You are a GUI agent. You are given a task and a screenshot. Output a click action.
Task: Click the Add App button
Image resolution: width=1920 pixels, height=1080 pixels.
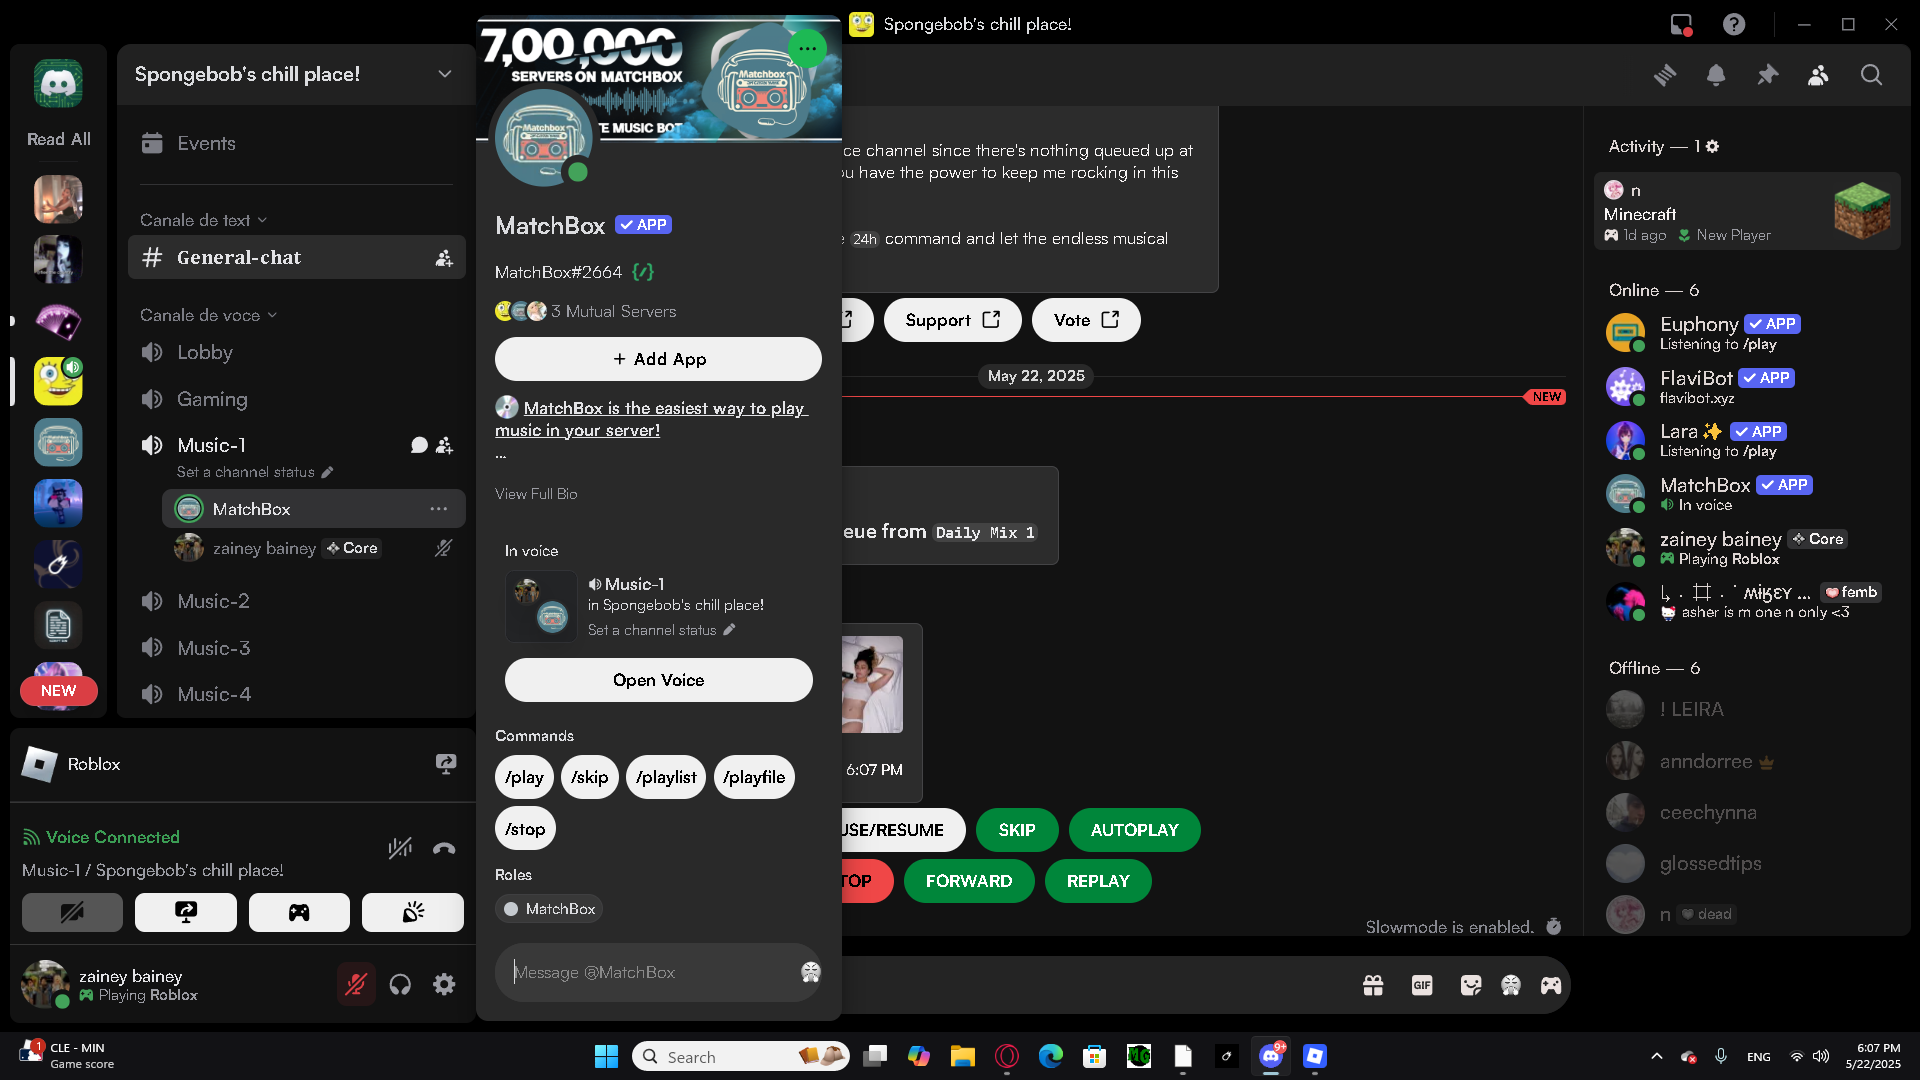(x=658, y=359)
